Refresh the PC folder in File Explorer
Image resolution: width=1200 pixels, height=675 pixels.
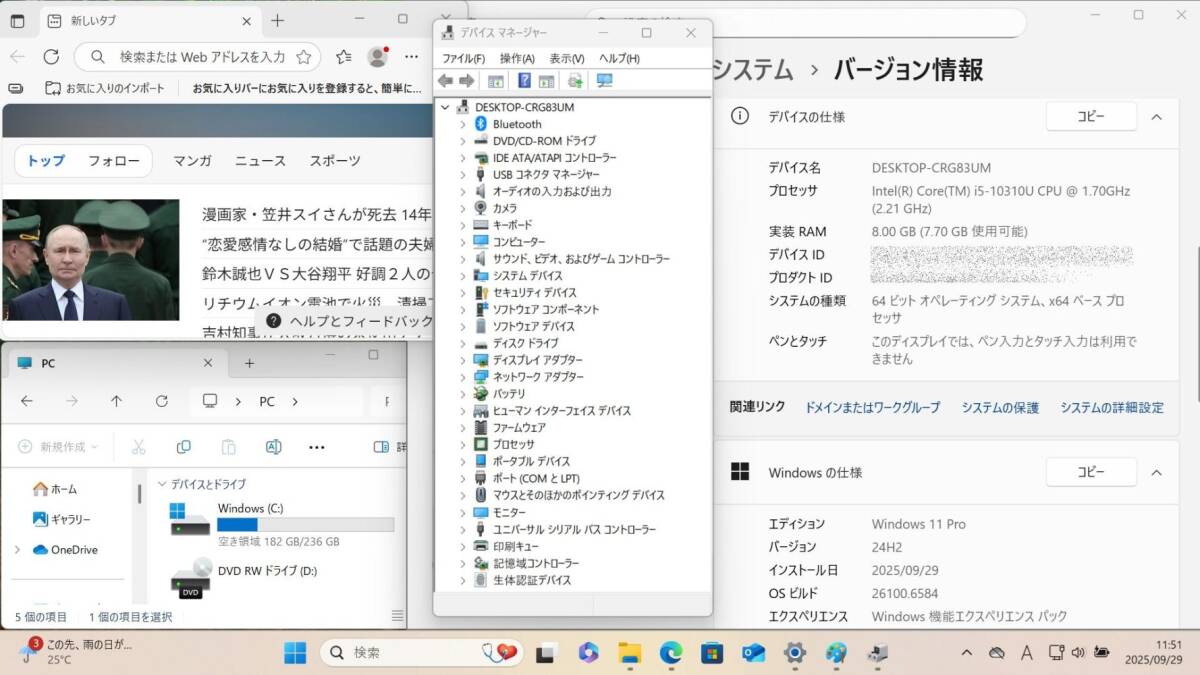161,401
